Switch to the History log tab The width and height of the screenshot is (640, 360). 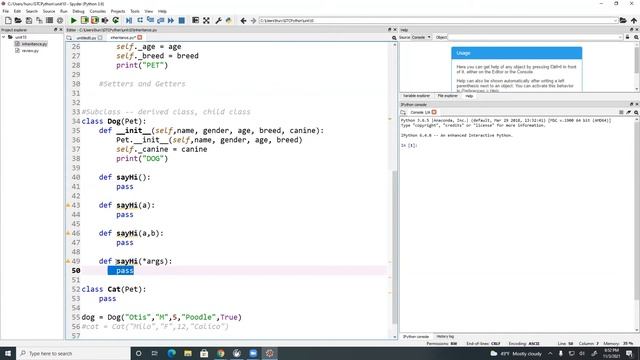point(445,337)
